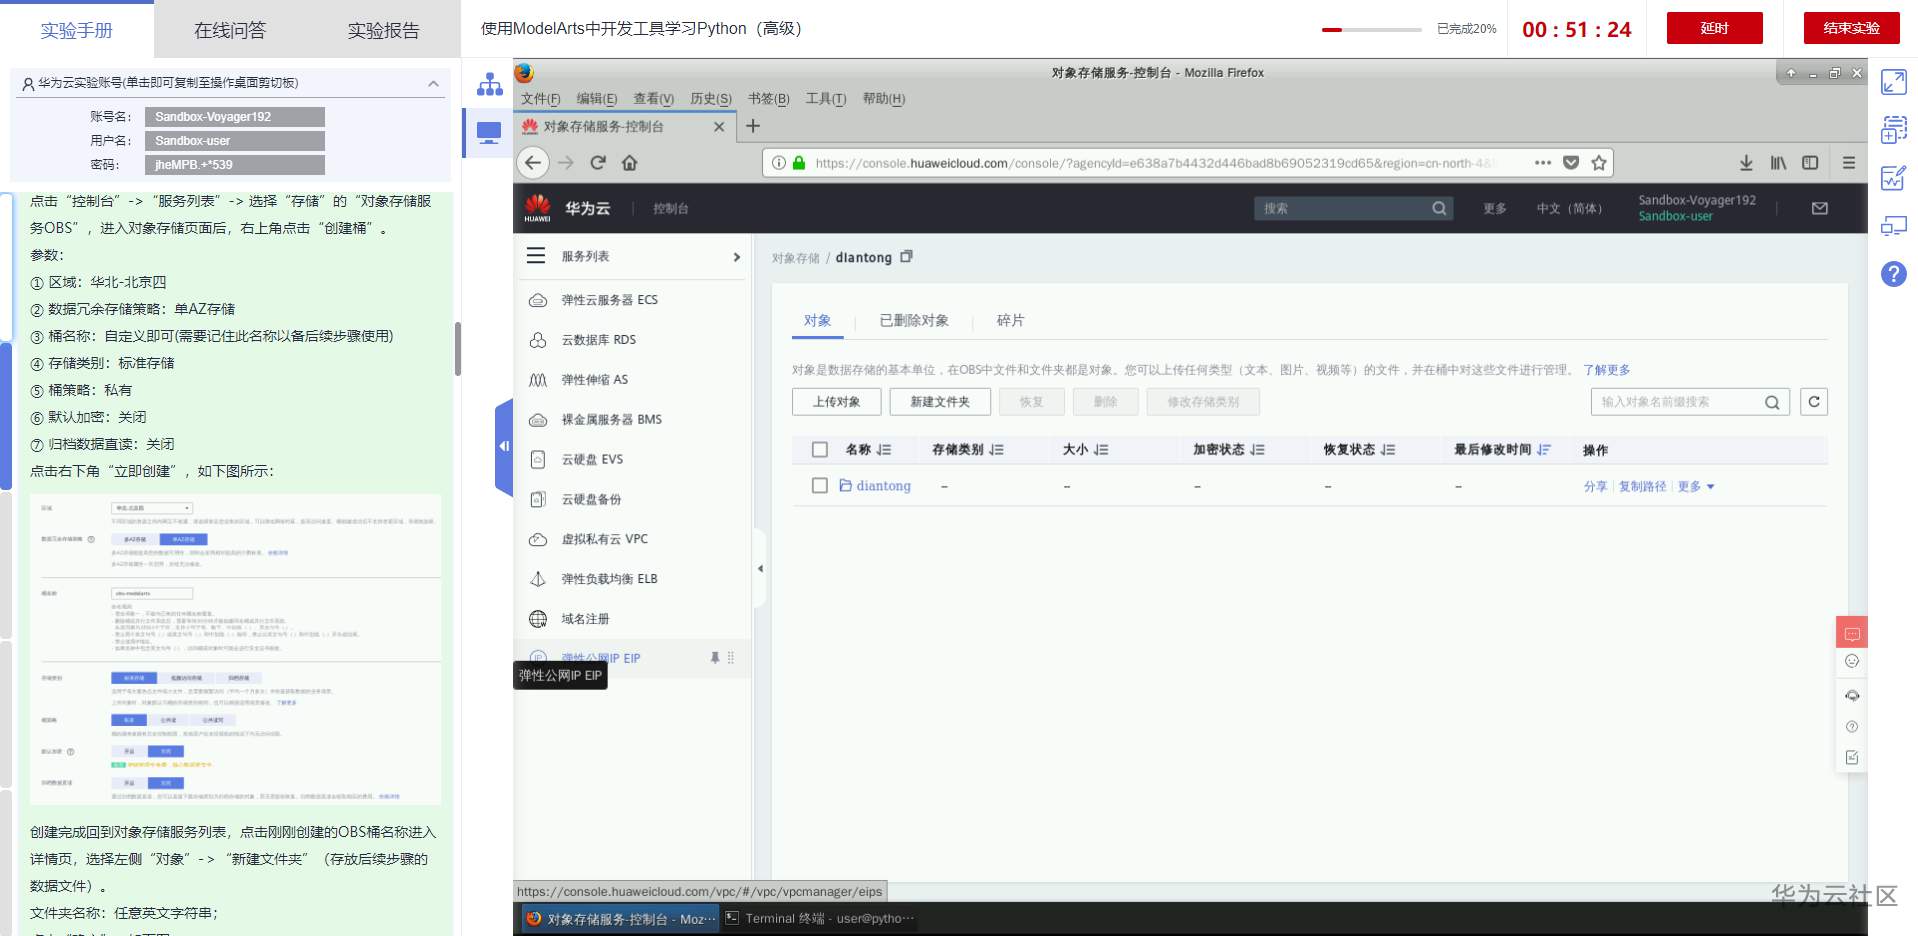
Task: Enter fullscreen with expand icon on right rail
Action: click(1894, 82)
